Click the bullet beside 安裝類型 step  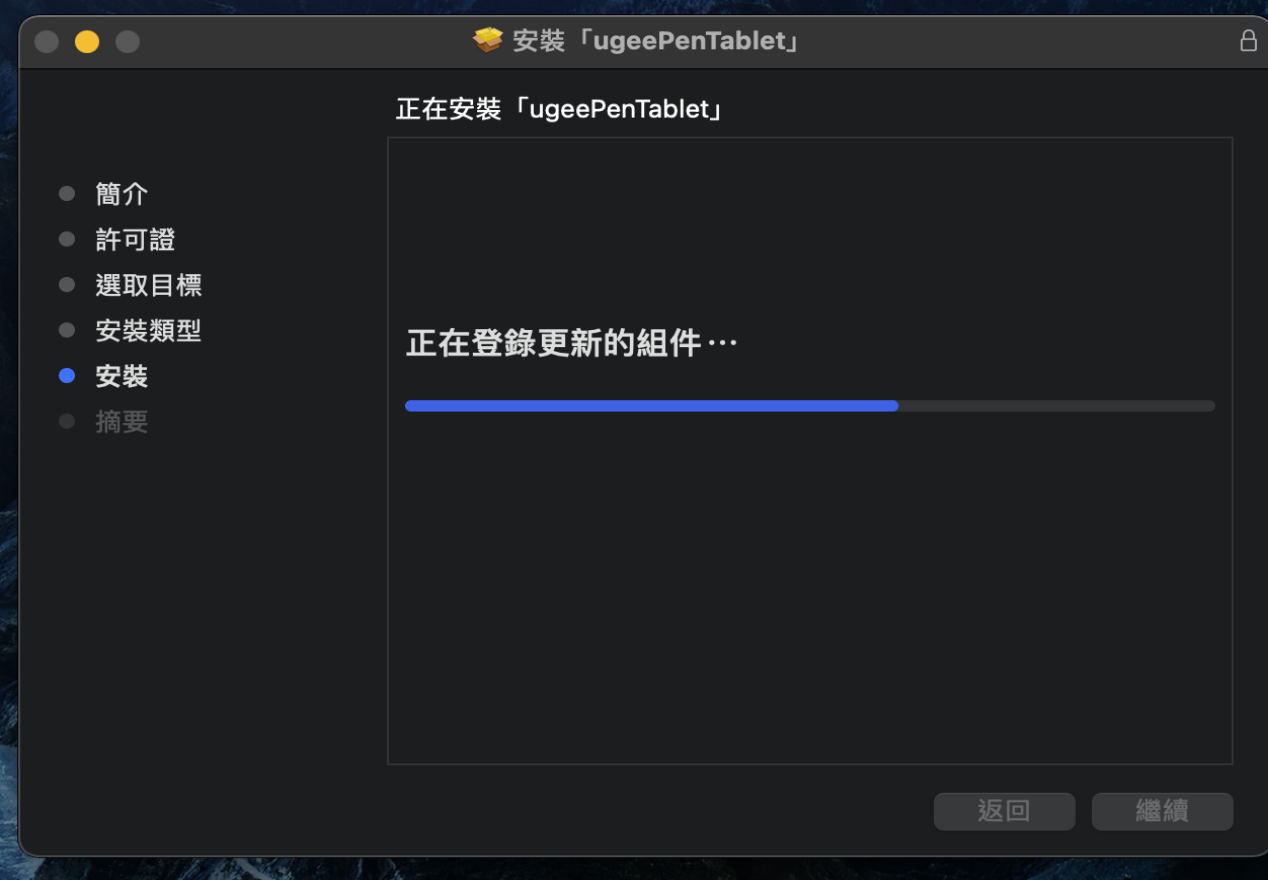click(x=67, y=330)
